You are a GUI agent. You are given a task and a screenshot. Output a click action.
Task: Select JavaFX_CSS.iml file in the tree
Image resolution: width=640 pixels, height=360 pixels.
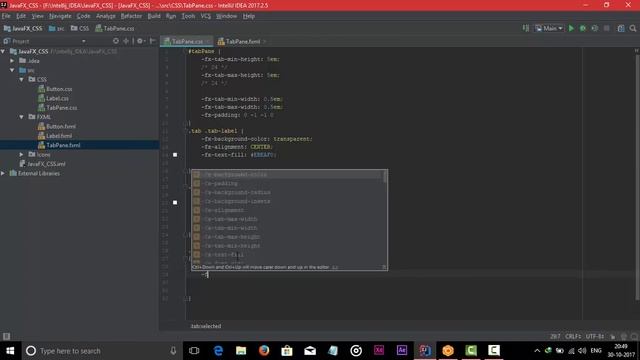(x=46, y=164)
